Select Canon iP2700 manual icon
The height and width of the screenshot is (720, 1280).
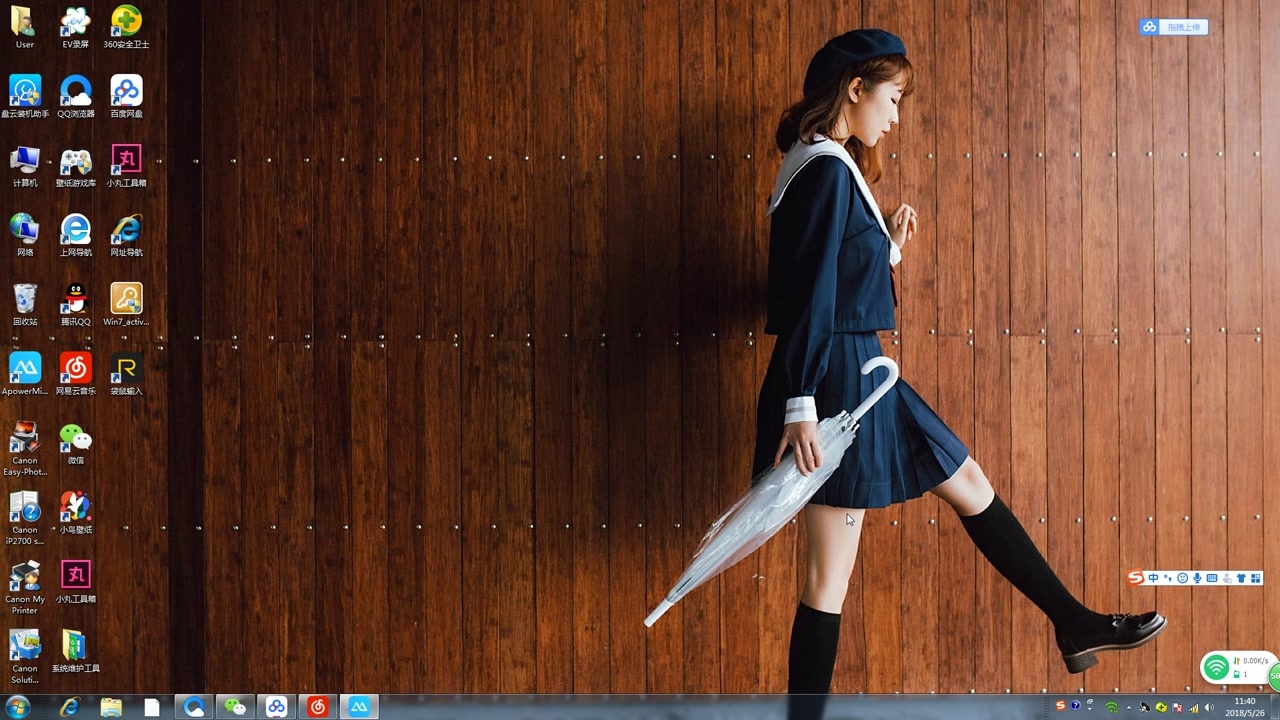click(25, 517)
